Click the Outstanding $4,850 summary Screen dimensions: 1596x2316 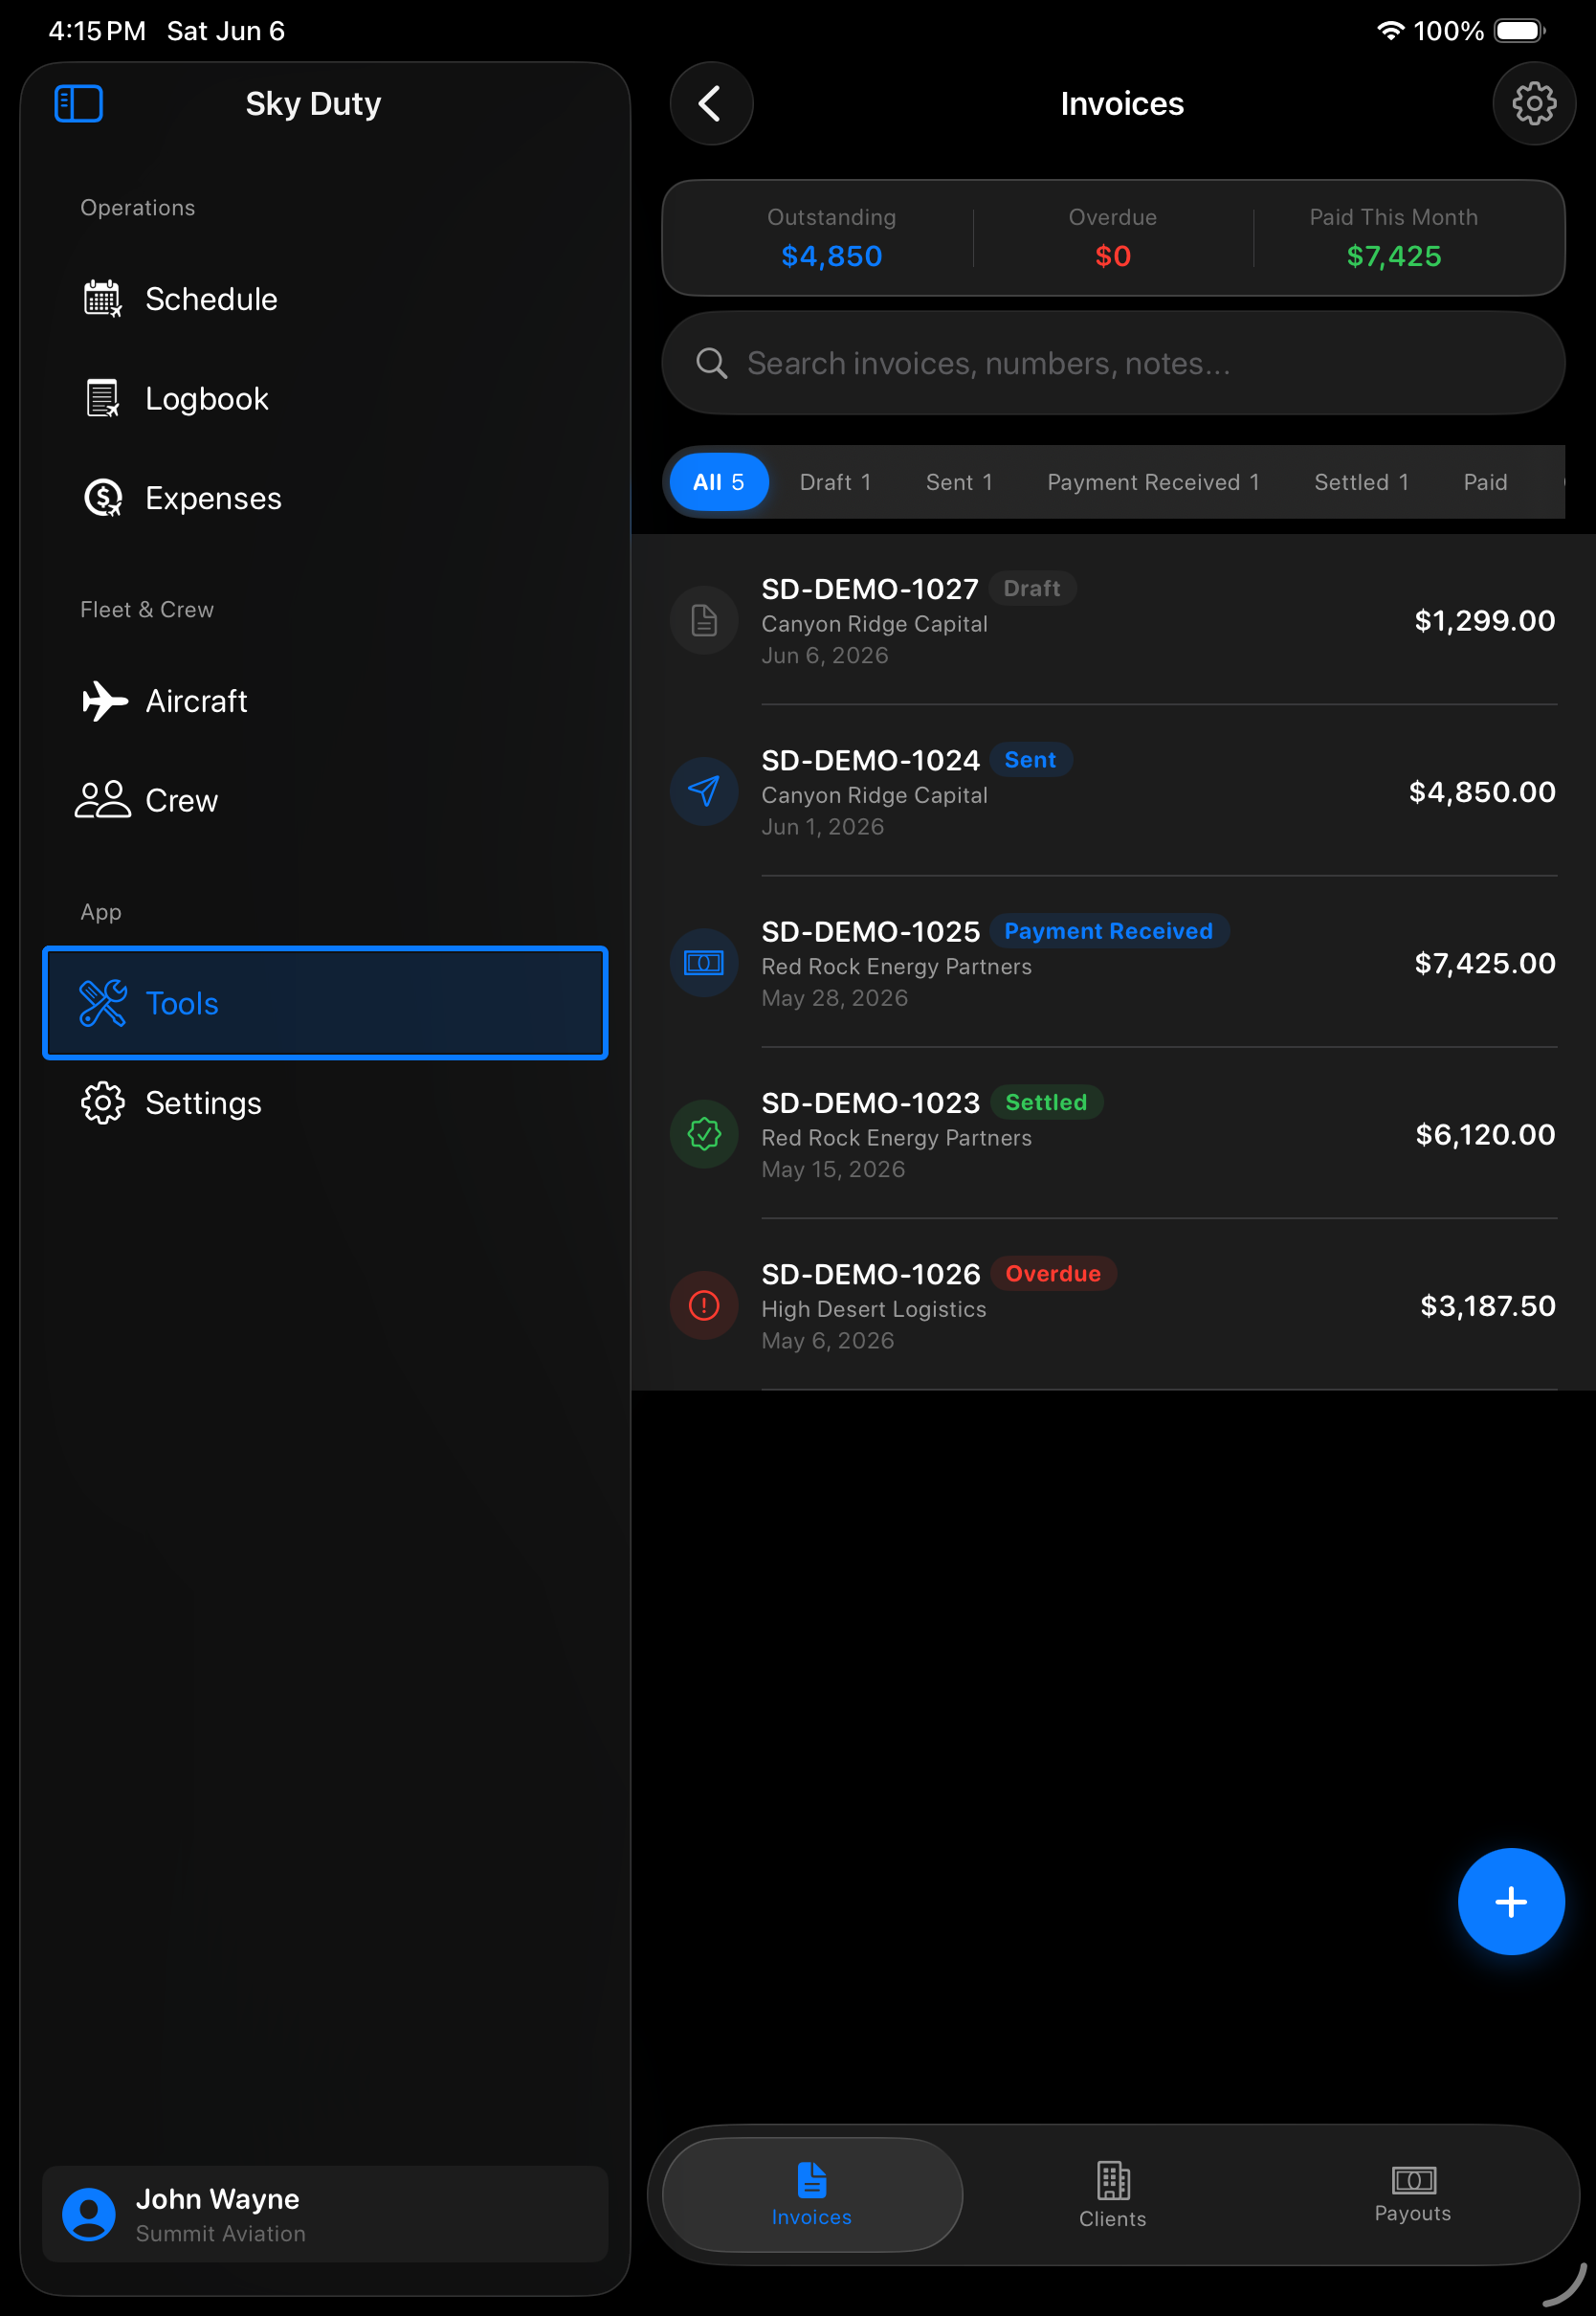coord(831,238)
